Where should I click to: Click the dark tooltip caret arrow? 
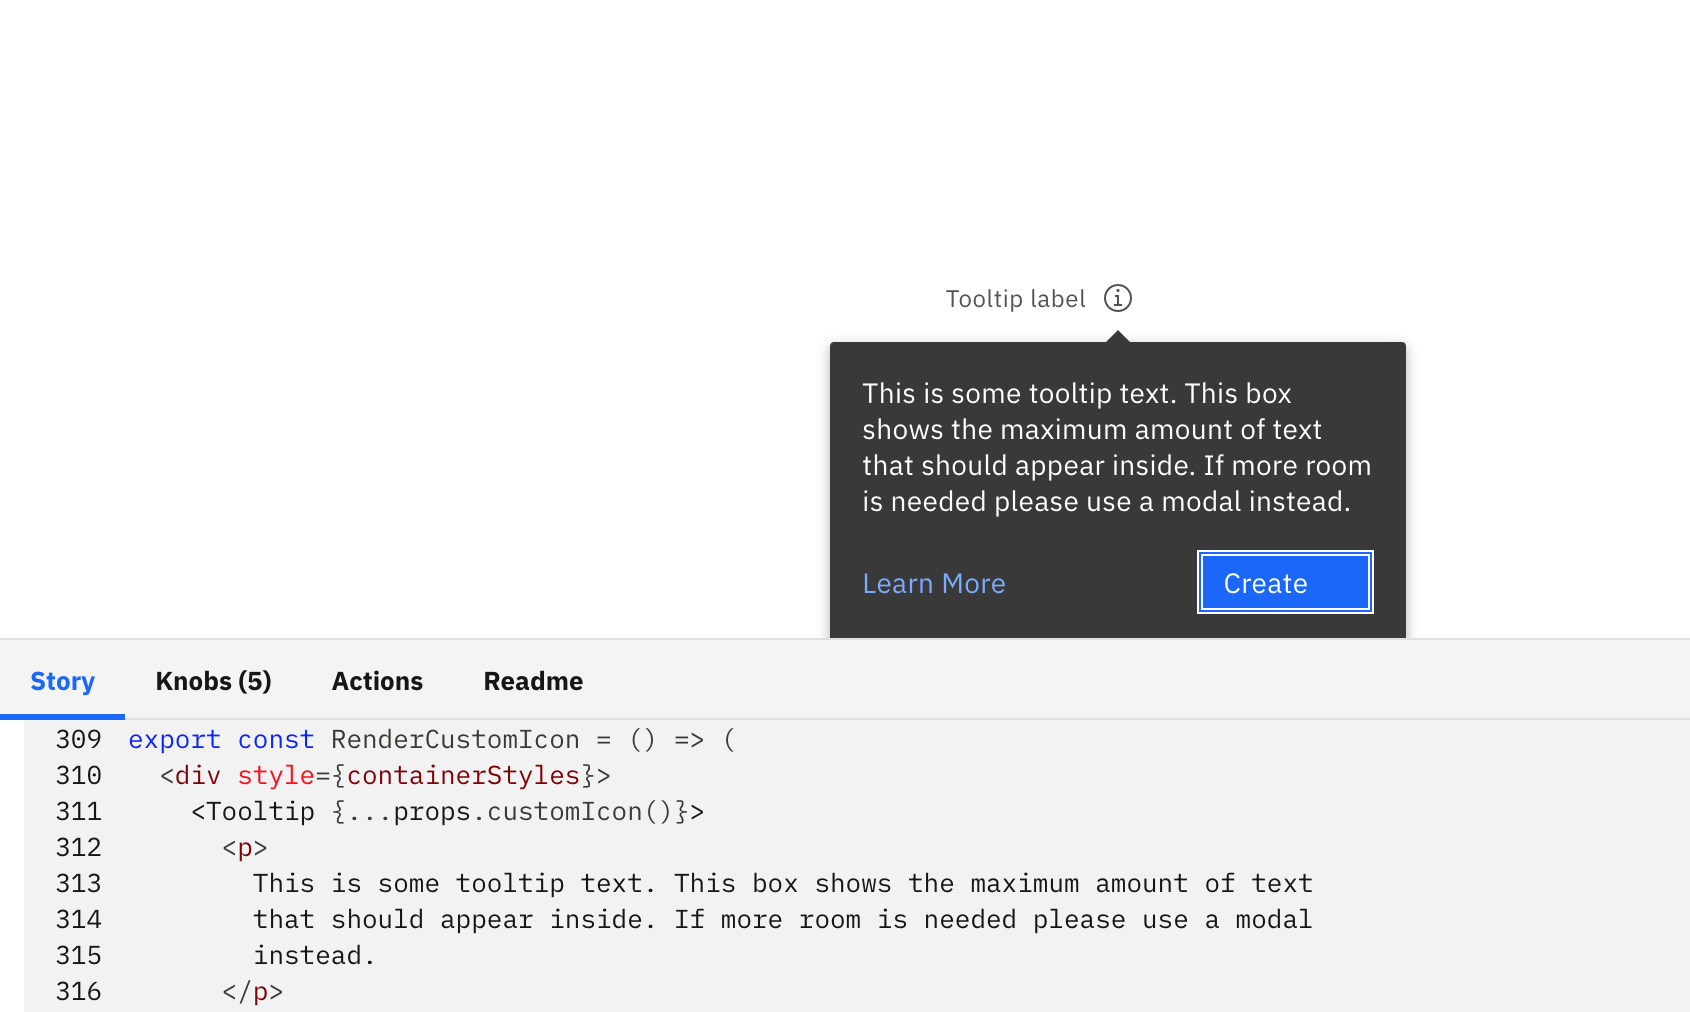(x=1117, y=333)
